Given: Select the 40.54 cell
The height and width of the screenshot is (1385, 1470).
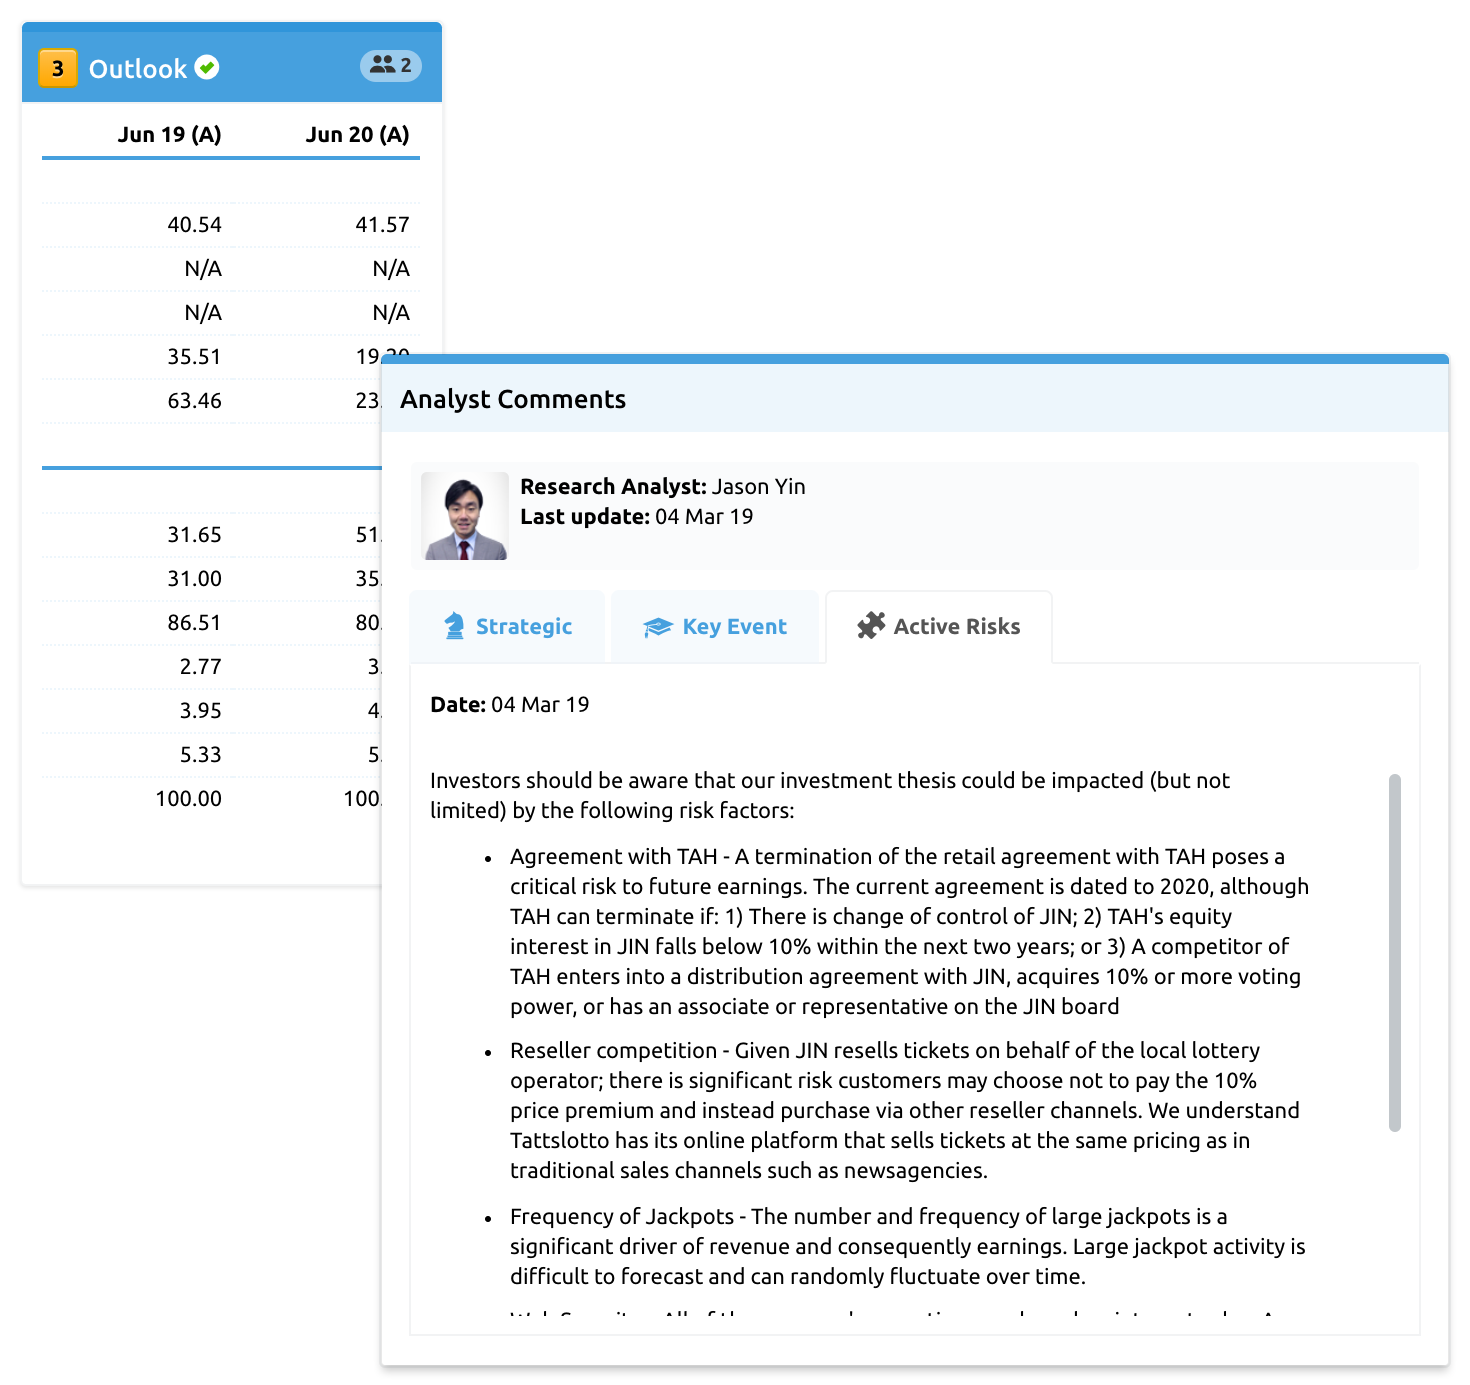Looking at the screenshot, I should click(x=194, y=224).
